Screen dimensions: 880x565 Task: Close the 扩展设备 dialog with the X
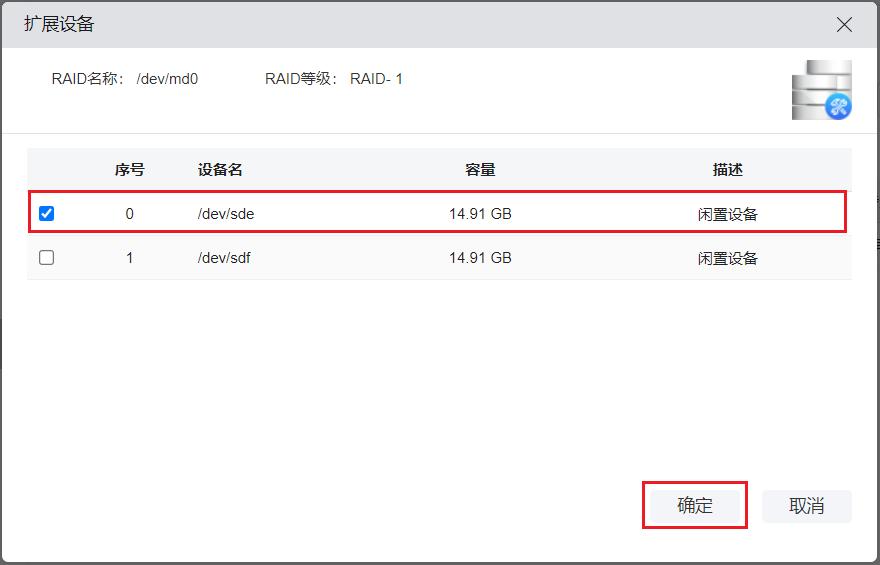844,25
